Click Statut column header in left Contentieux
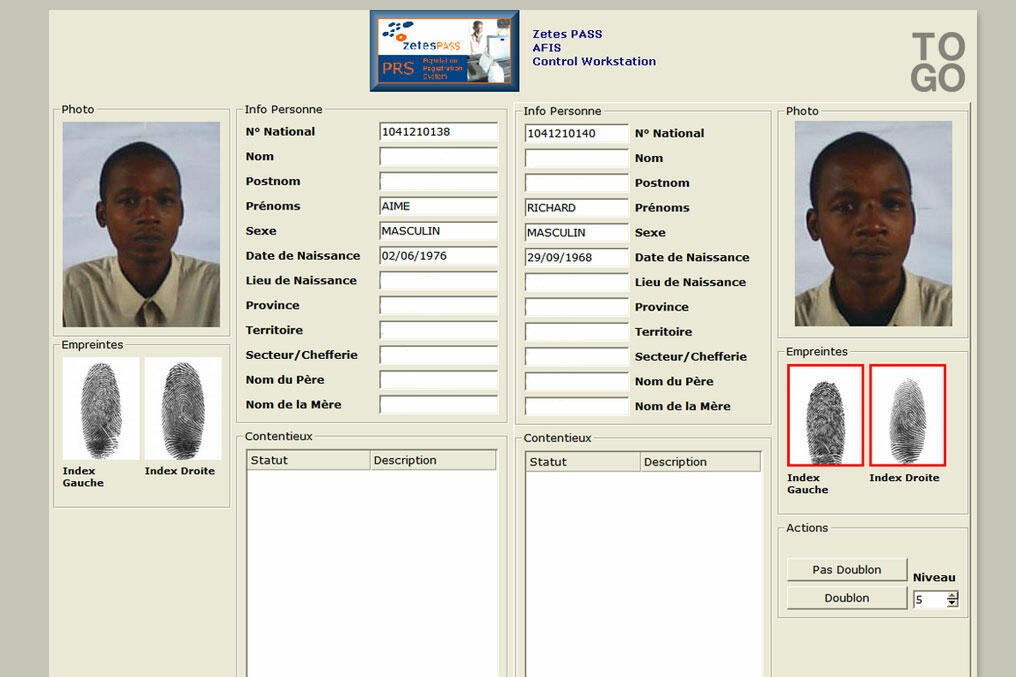 pyautogui.click(x=308, y=460)
